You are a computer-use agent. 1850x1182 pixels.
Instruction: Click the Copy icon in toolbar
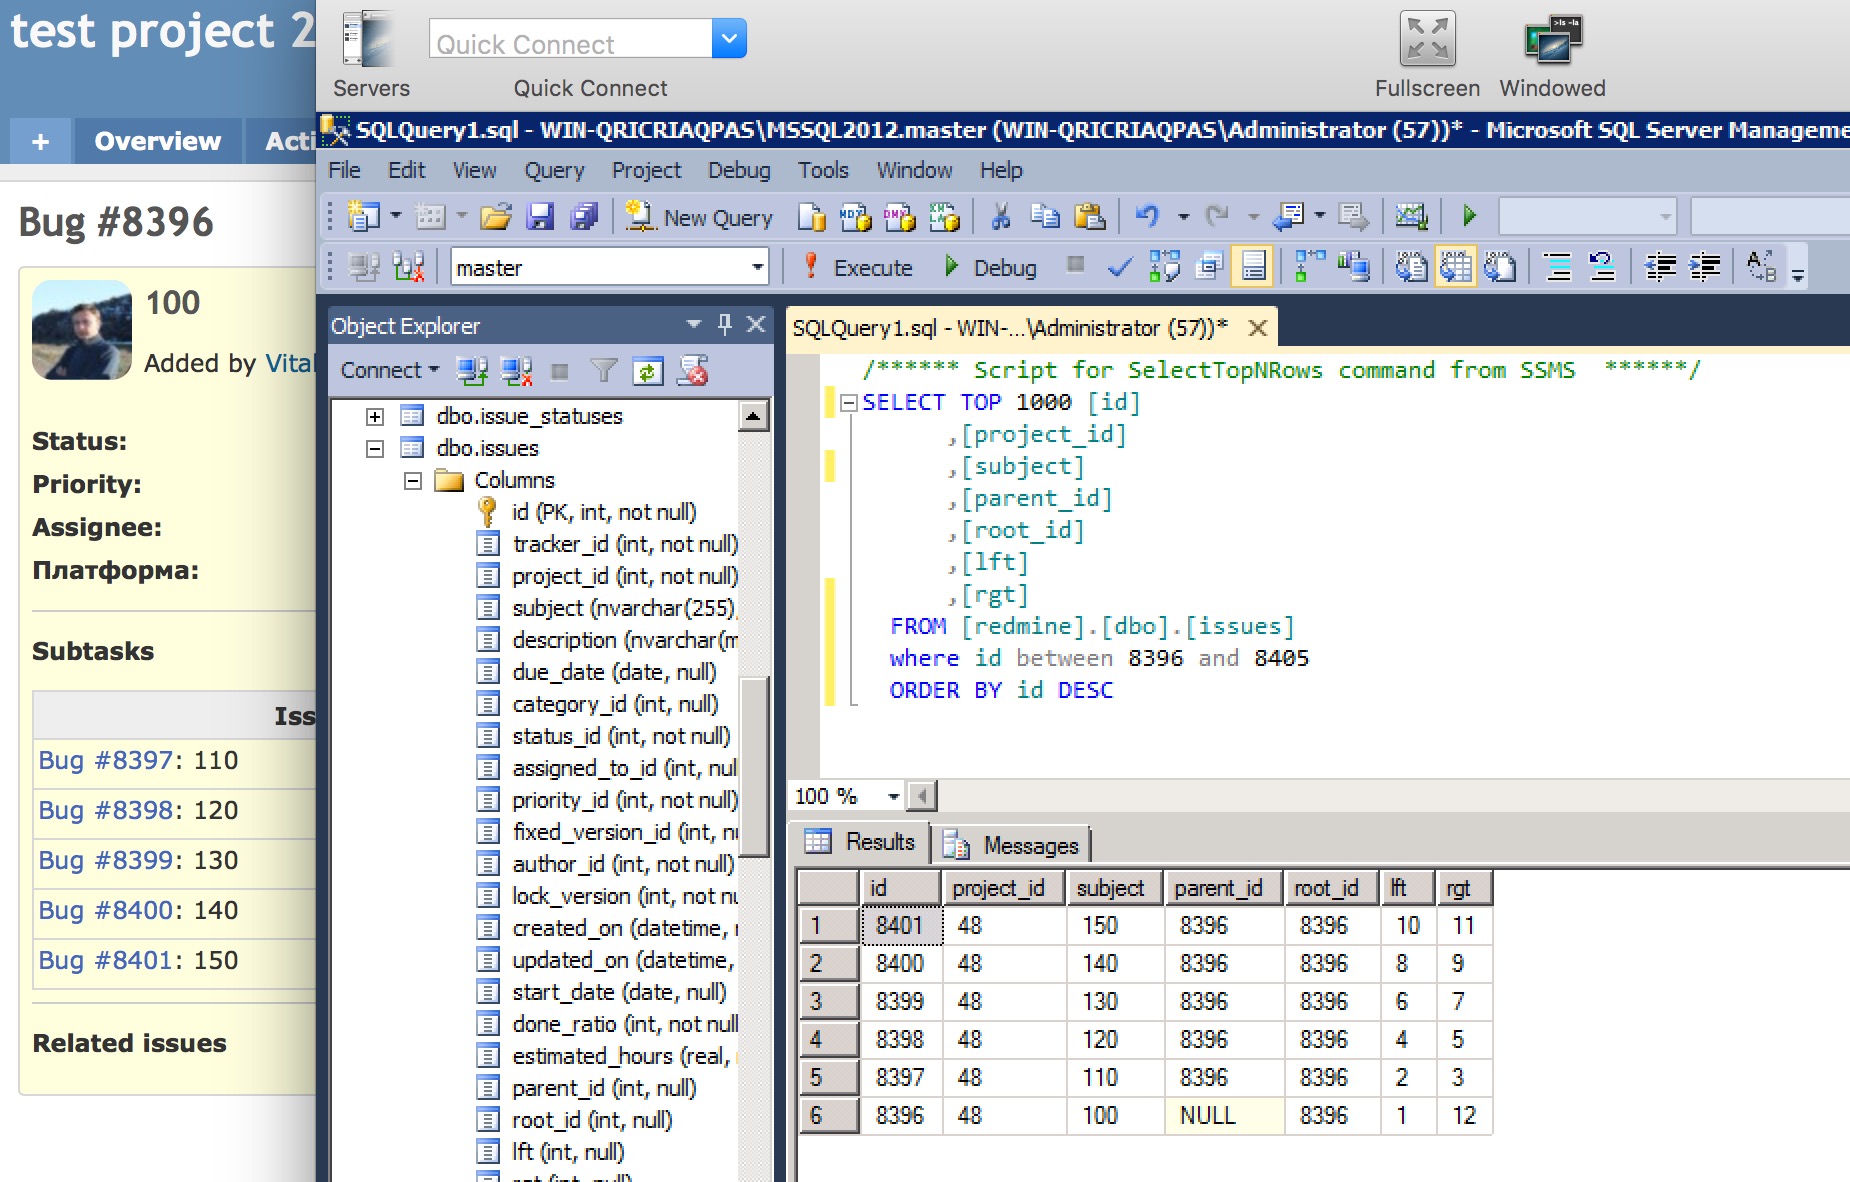[1045, 217]
